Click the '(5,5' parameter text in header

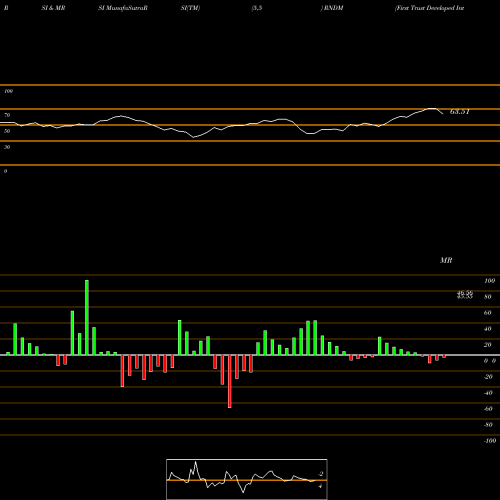pyautogui.click(x=257, y=8)
